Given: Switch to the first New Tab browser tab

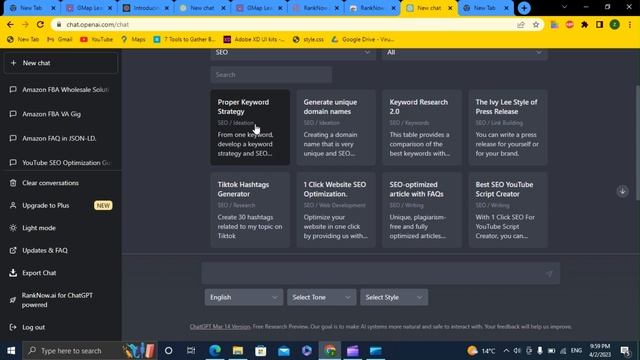Looking at the screenshot, I should 31,8.
